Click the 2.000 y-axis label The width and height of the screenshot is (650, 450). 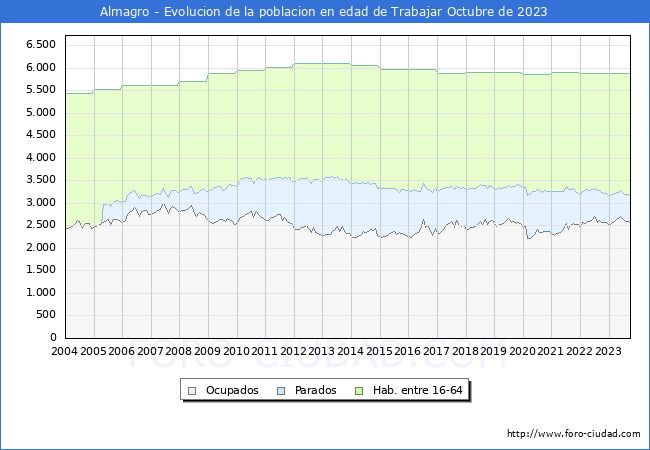41,248
